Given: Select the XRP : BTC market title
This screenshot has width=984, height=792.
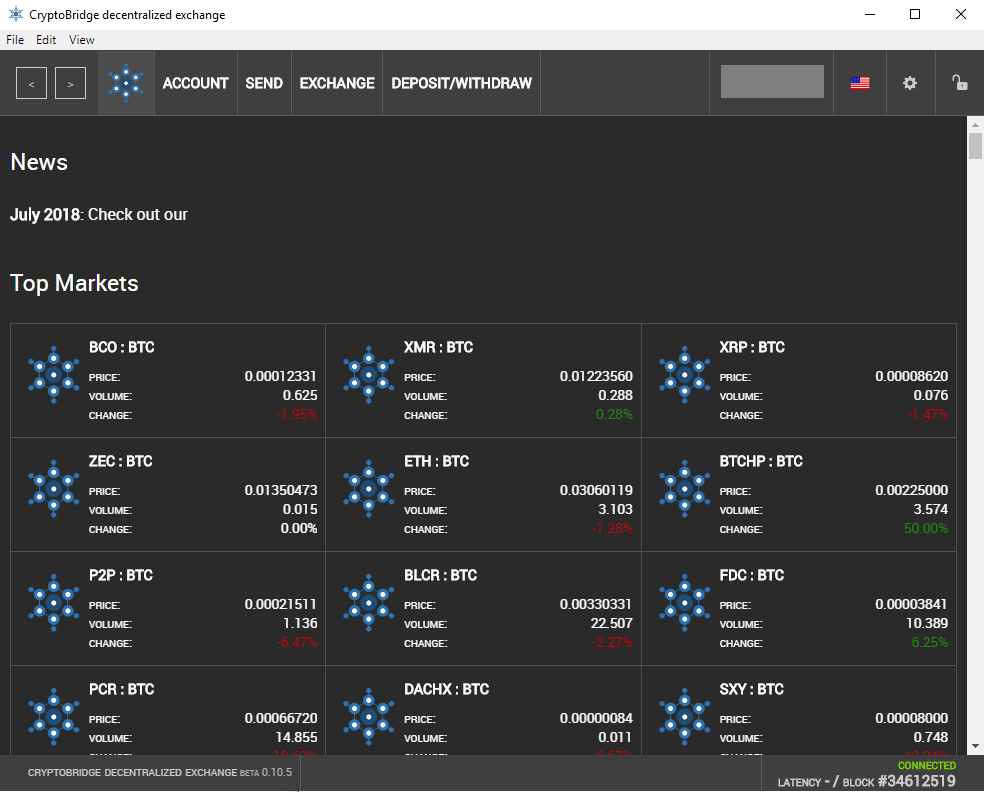Looking at the screenshot, I should click(752, 347).
